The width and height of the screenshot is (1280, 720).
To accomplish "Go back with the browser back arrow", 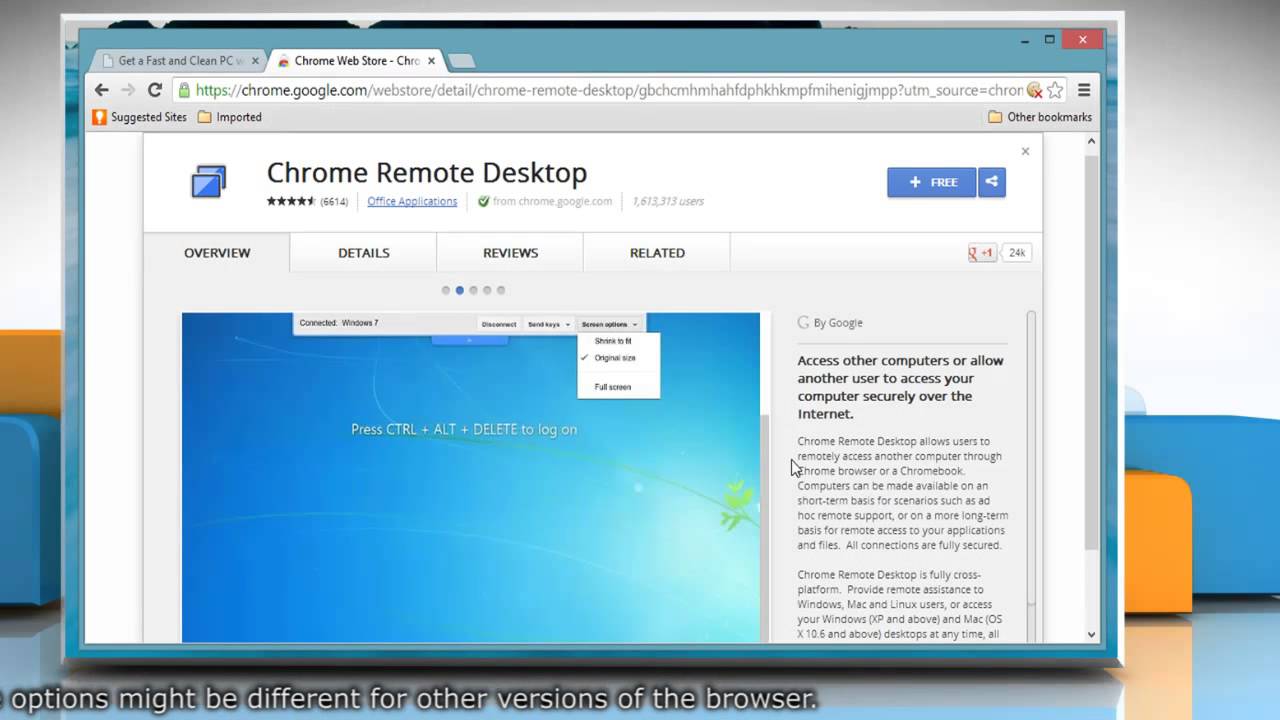I will click(x=101, y=90).
